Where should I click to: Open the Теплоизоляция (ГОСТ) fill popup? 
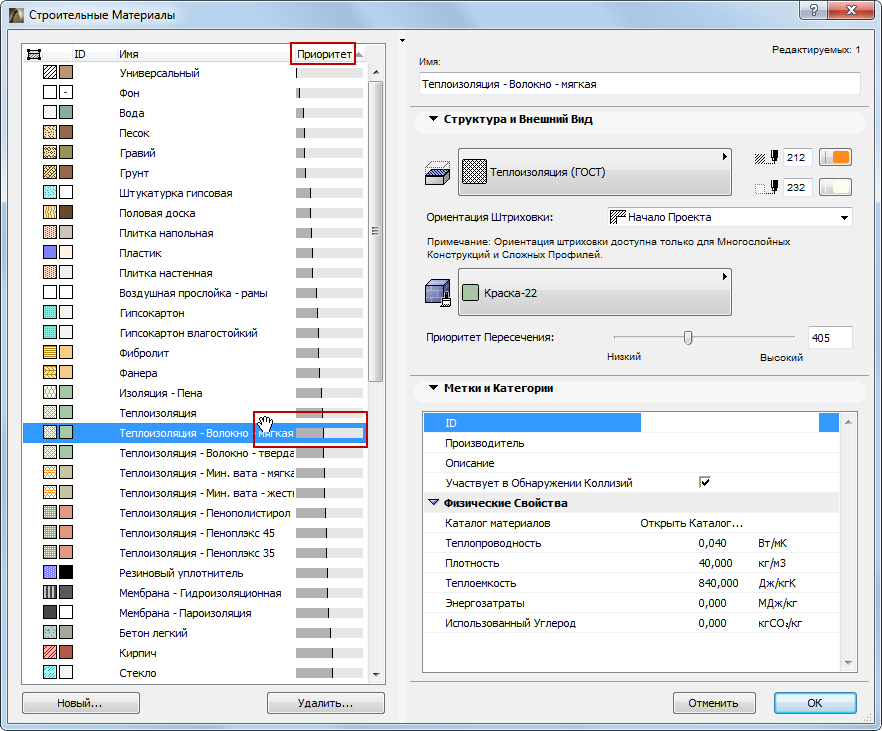click(x=595, y=172)
